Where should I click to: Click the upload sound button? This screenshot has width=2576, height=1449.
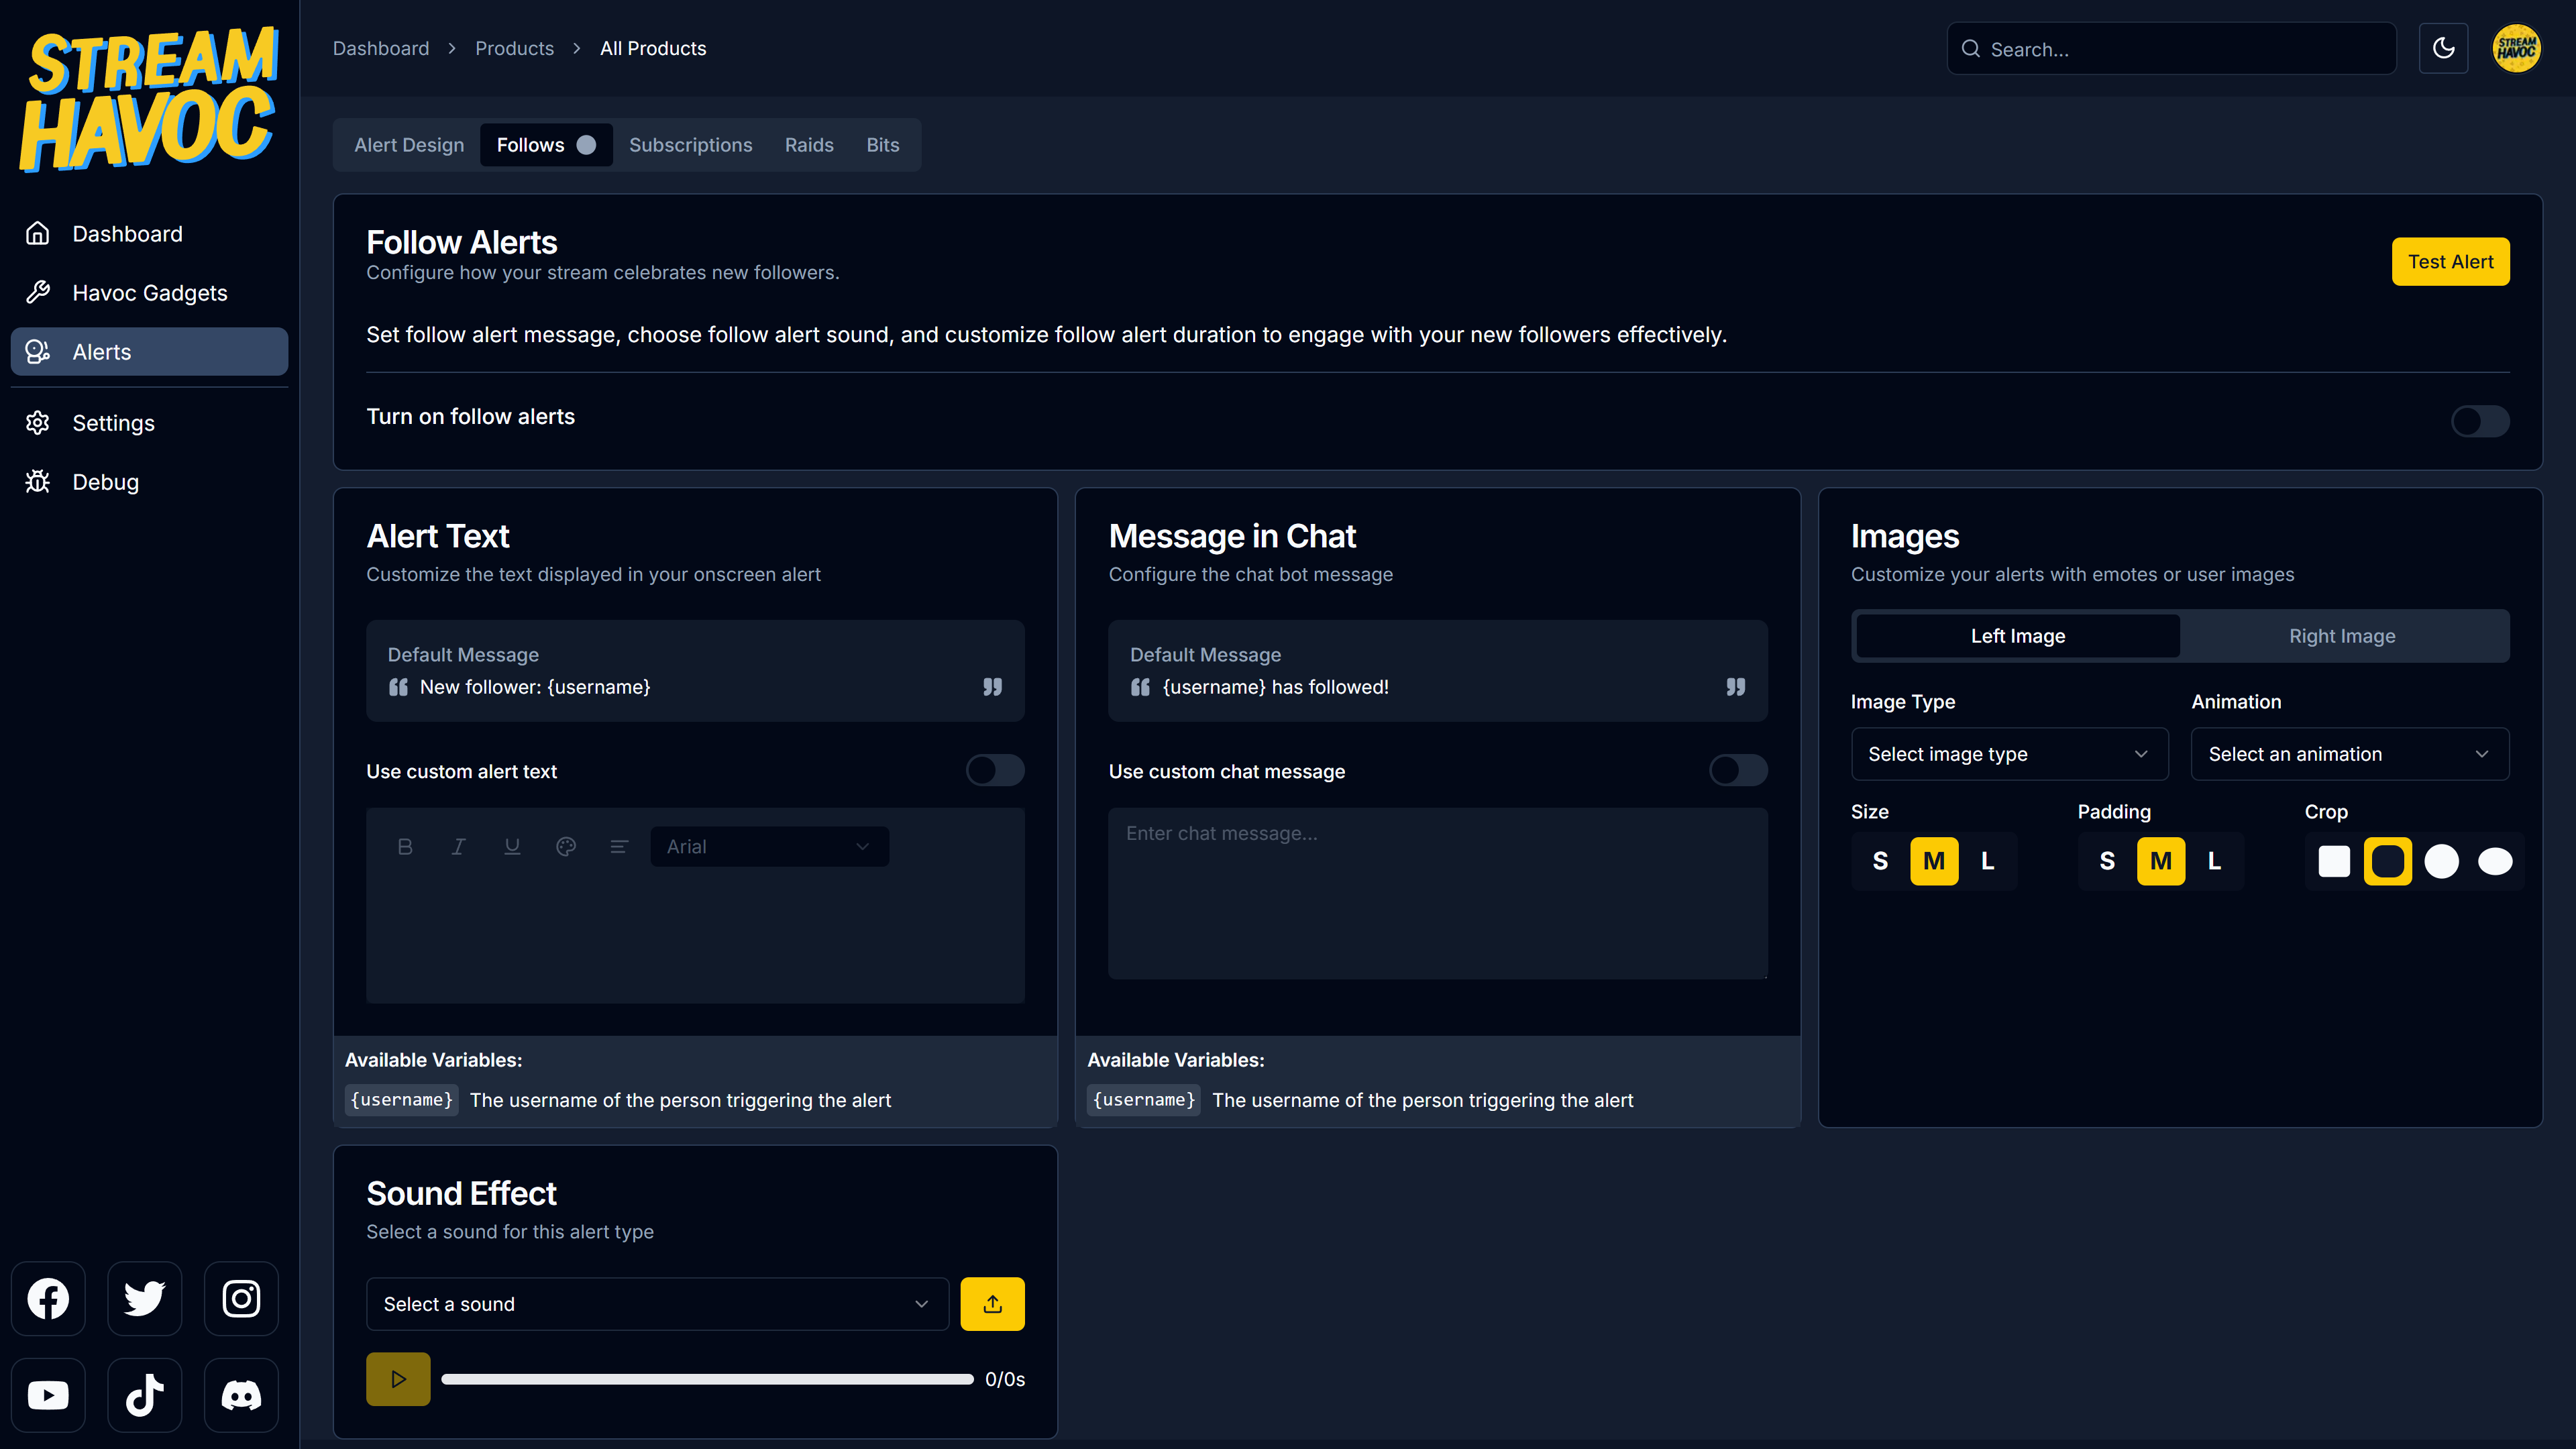coord(992,1304)
